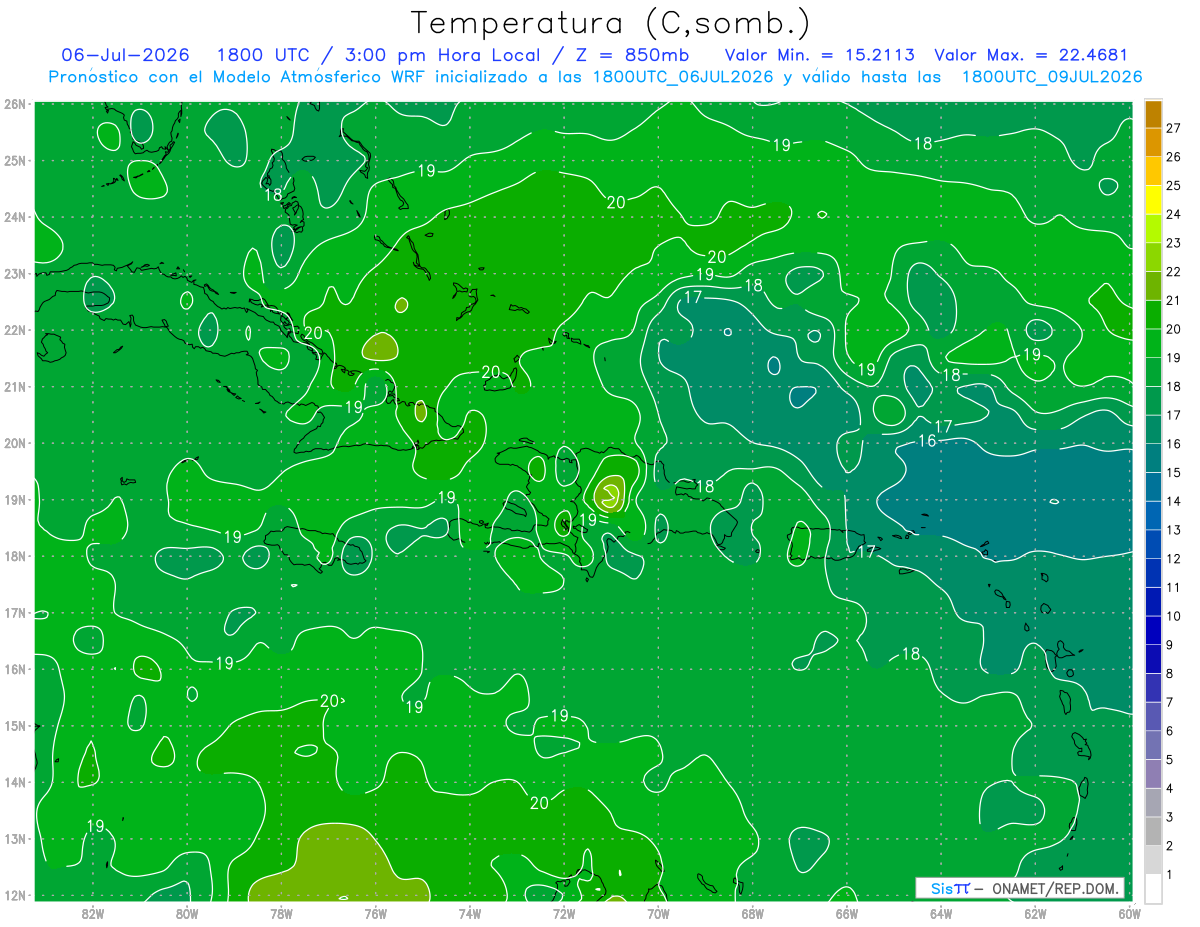Click the 60W longitude axis label
The image size is (1200, 927).
click(1129, 913)
